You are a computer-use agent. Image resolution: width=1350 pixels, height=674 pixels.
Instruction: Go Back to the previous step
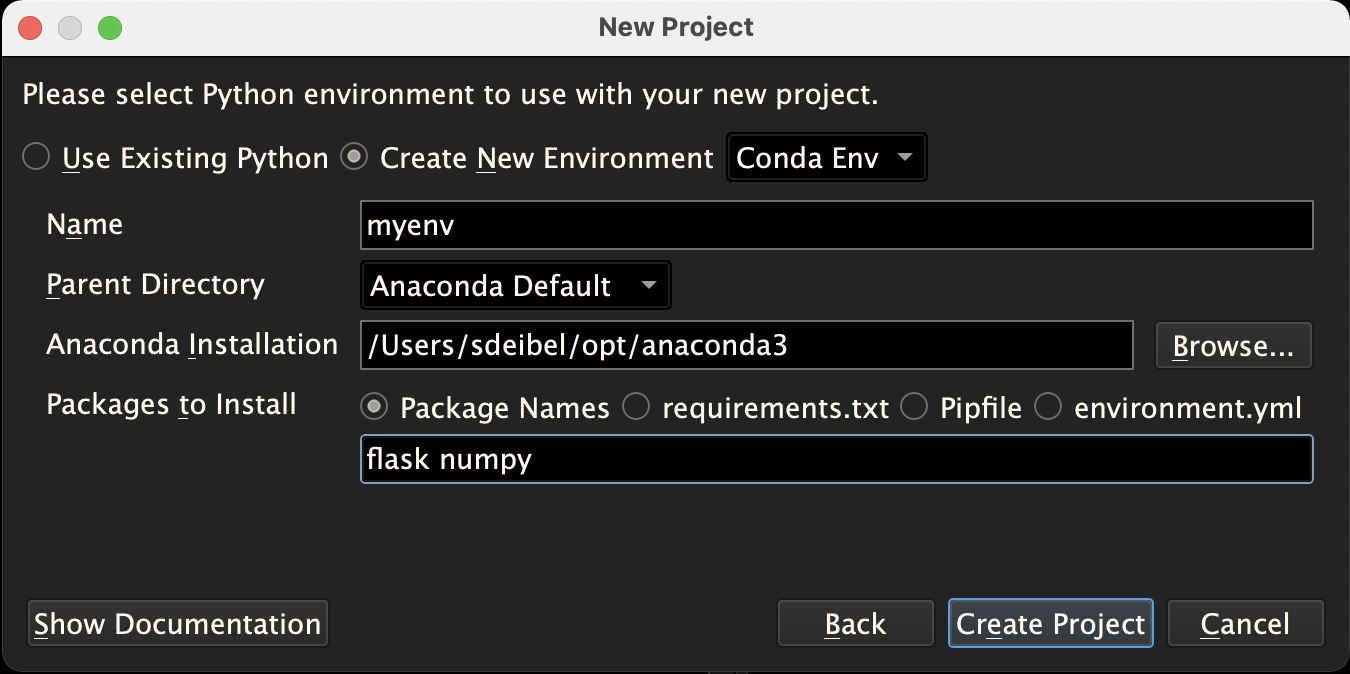tap(855, 624)
